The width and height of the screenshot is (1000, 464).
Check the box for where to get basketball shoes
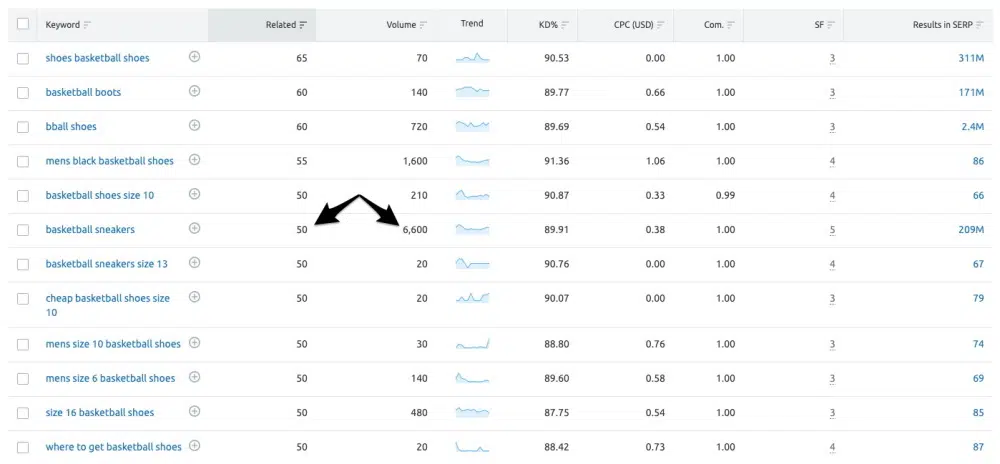(x=23, y=447)
